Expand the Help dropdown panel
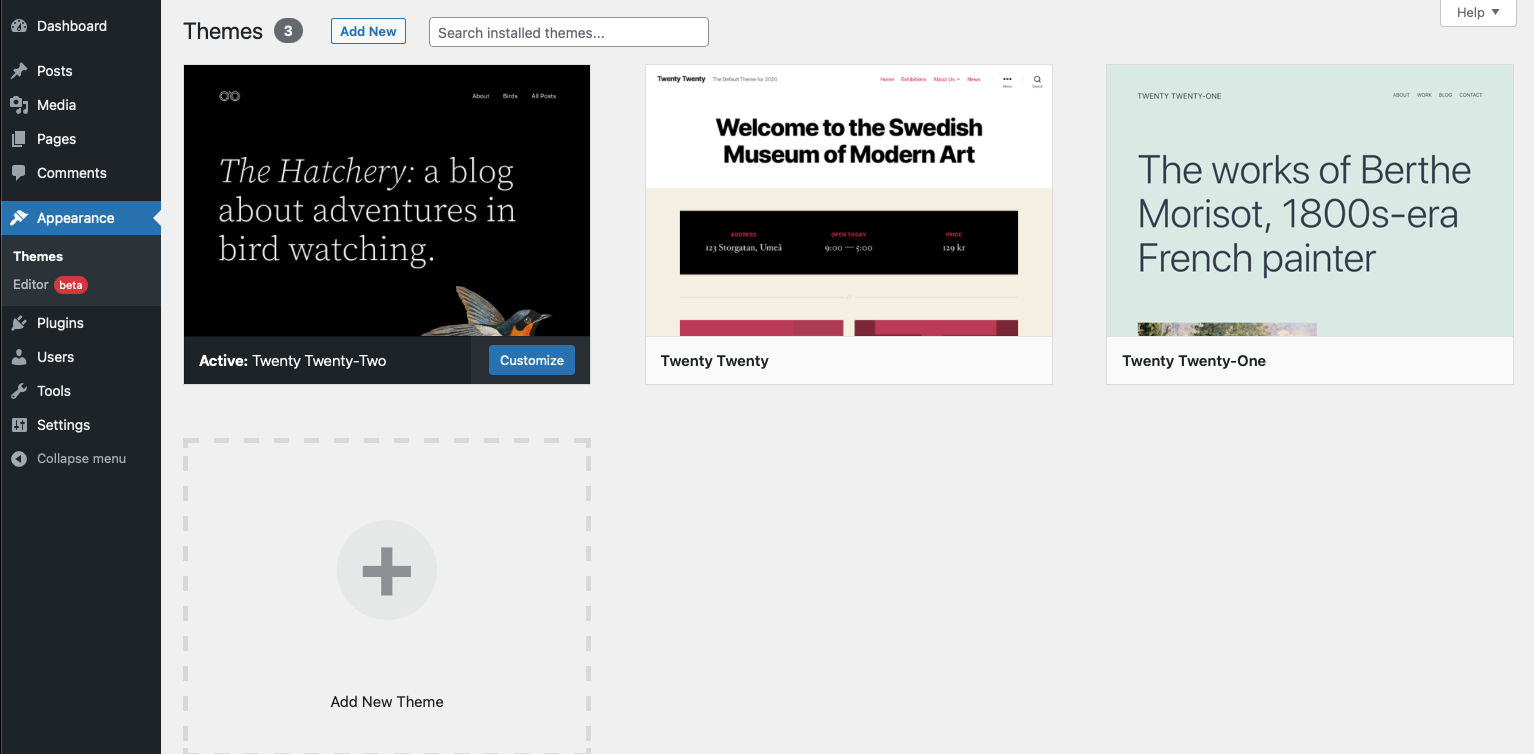The image size is (1534, 754). coord(1477,12)
